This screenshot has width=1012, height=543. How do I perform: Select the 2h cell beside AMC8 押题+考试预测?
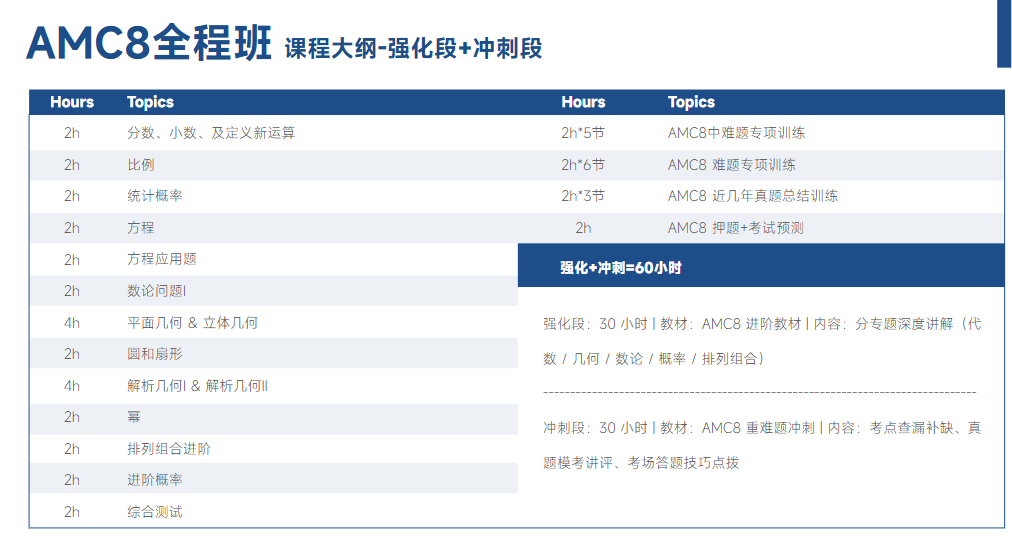(583, 228)
